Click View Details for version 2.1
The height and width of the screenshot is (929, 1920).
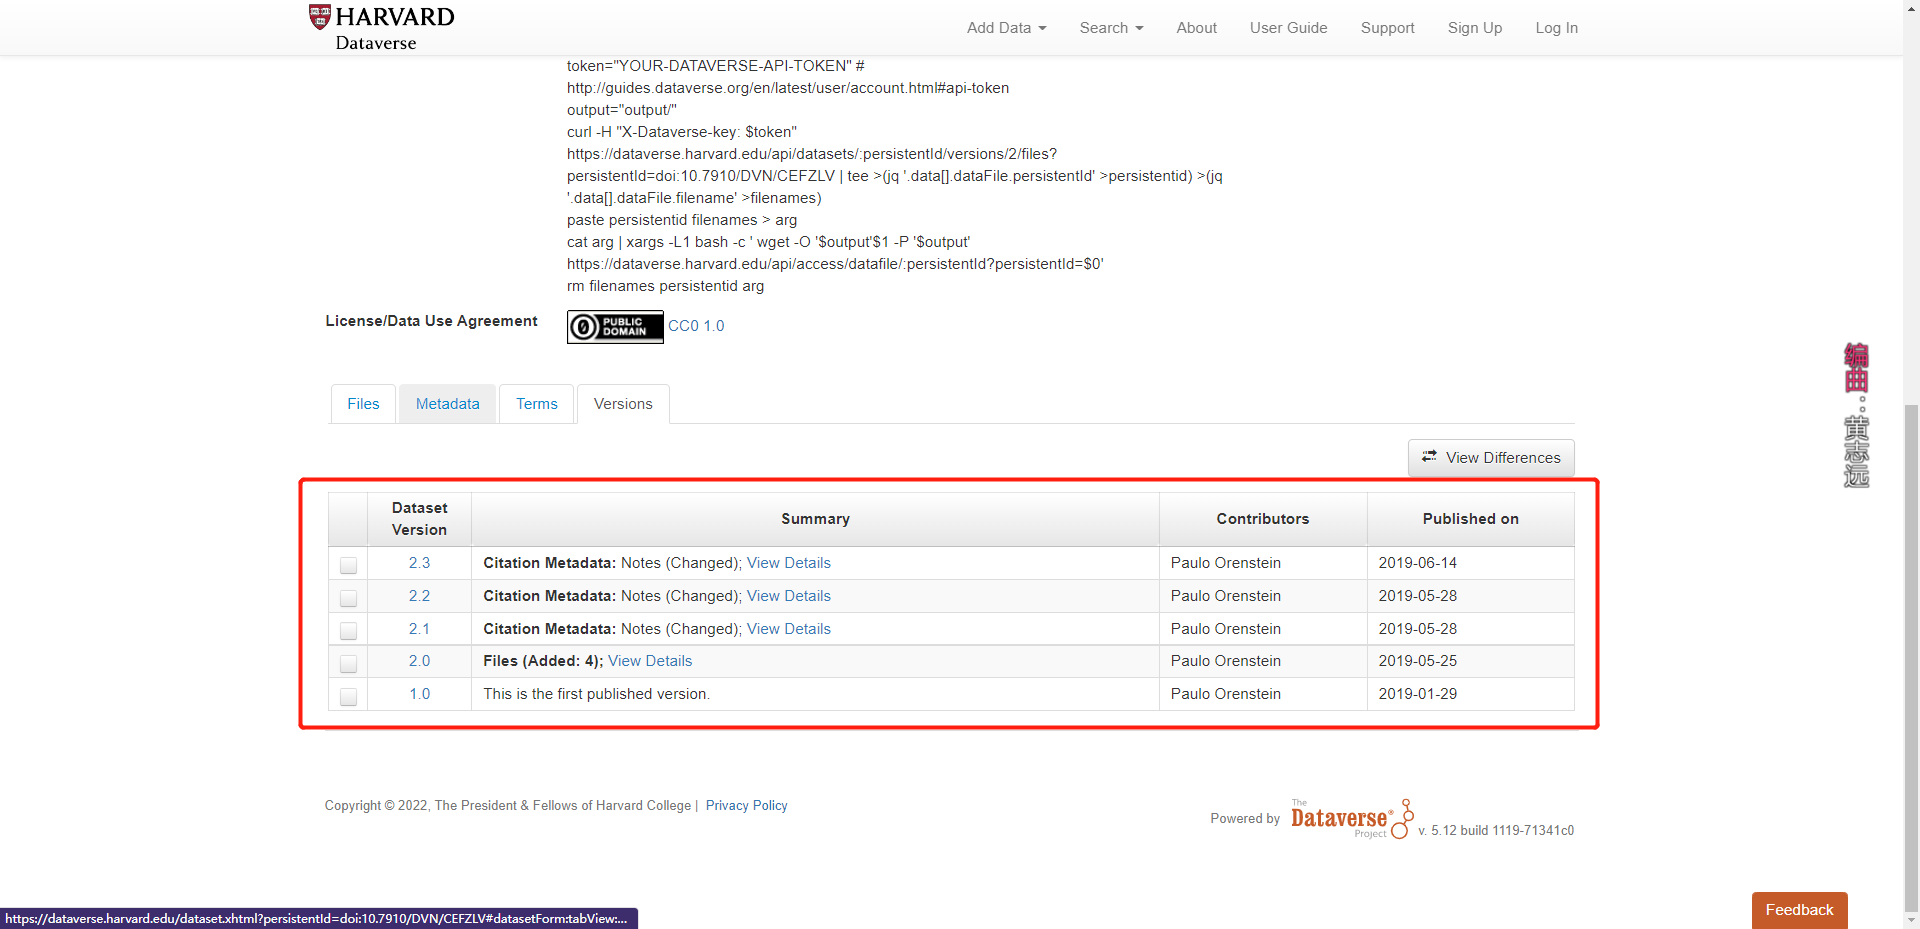coord(789,629)
